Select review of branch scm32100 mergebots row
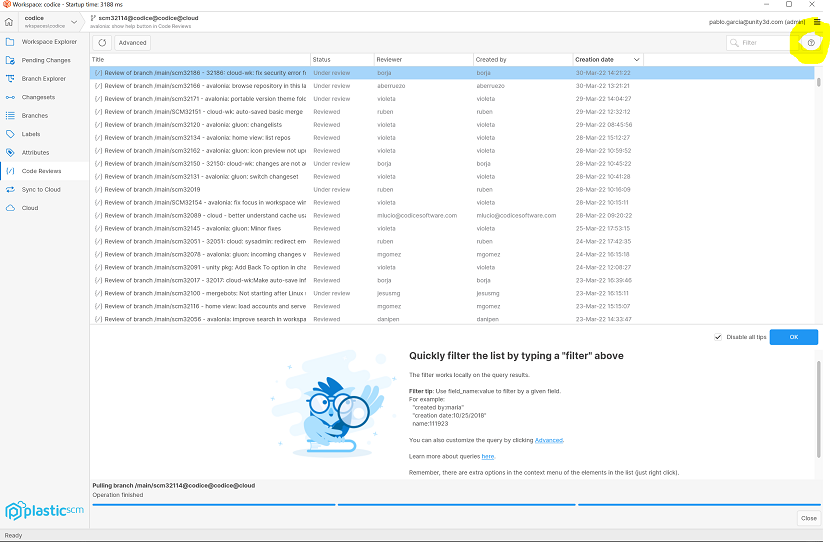 452,293
